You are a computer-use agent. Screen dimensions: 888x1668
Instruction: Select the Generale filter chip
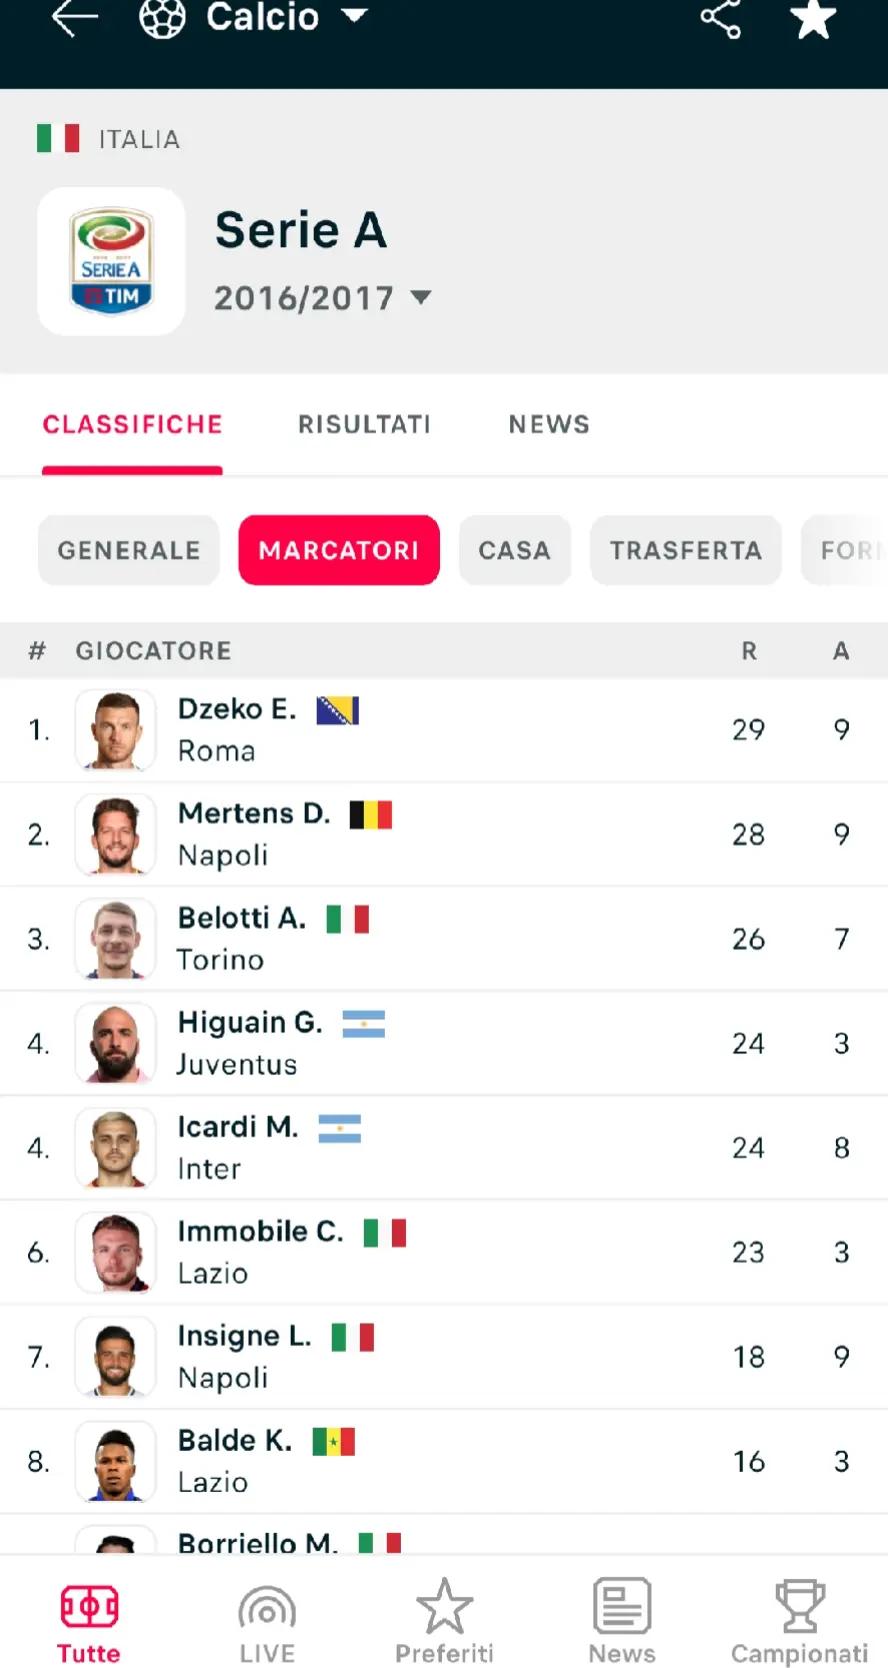coord(129,550)
